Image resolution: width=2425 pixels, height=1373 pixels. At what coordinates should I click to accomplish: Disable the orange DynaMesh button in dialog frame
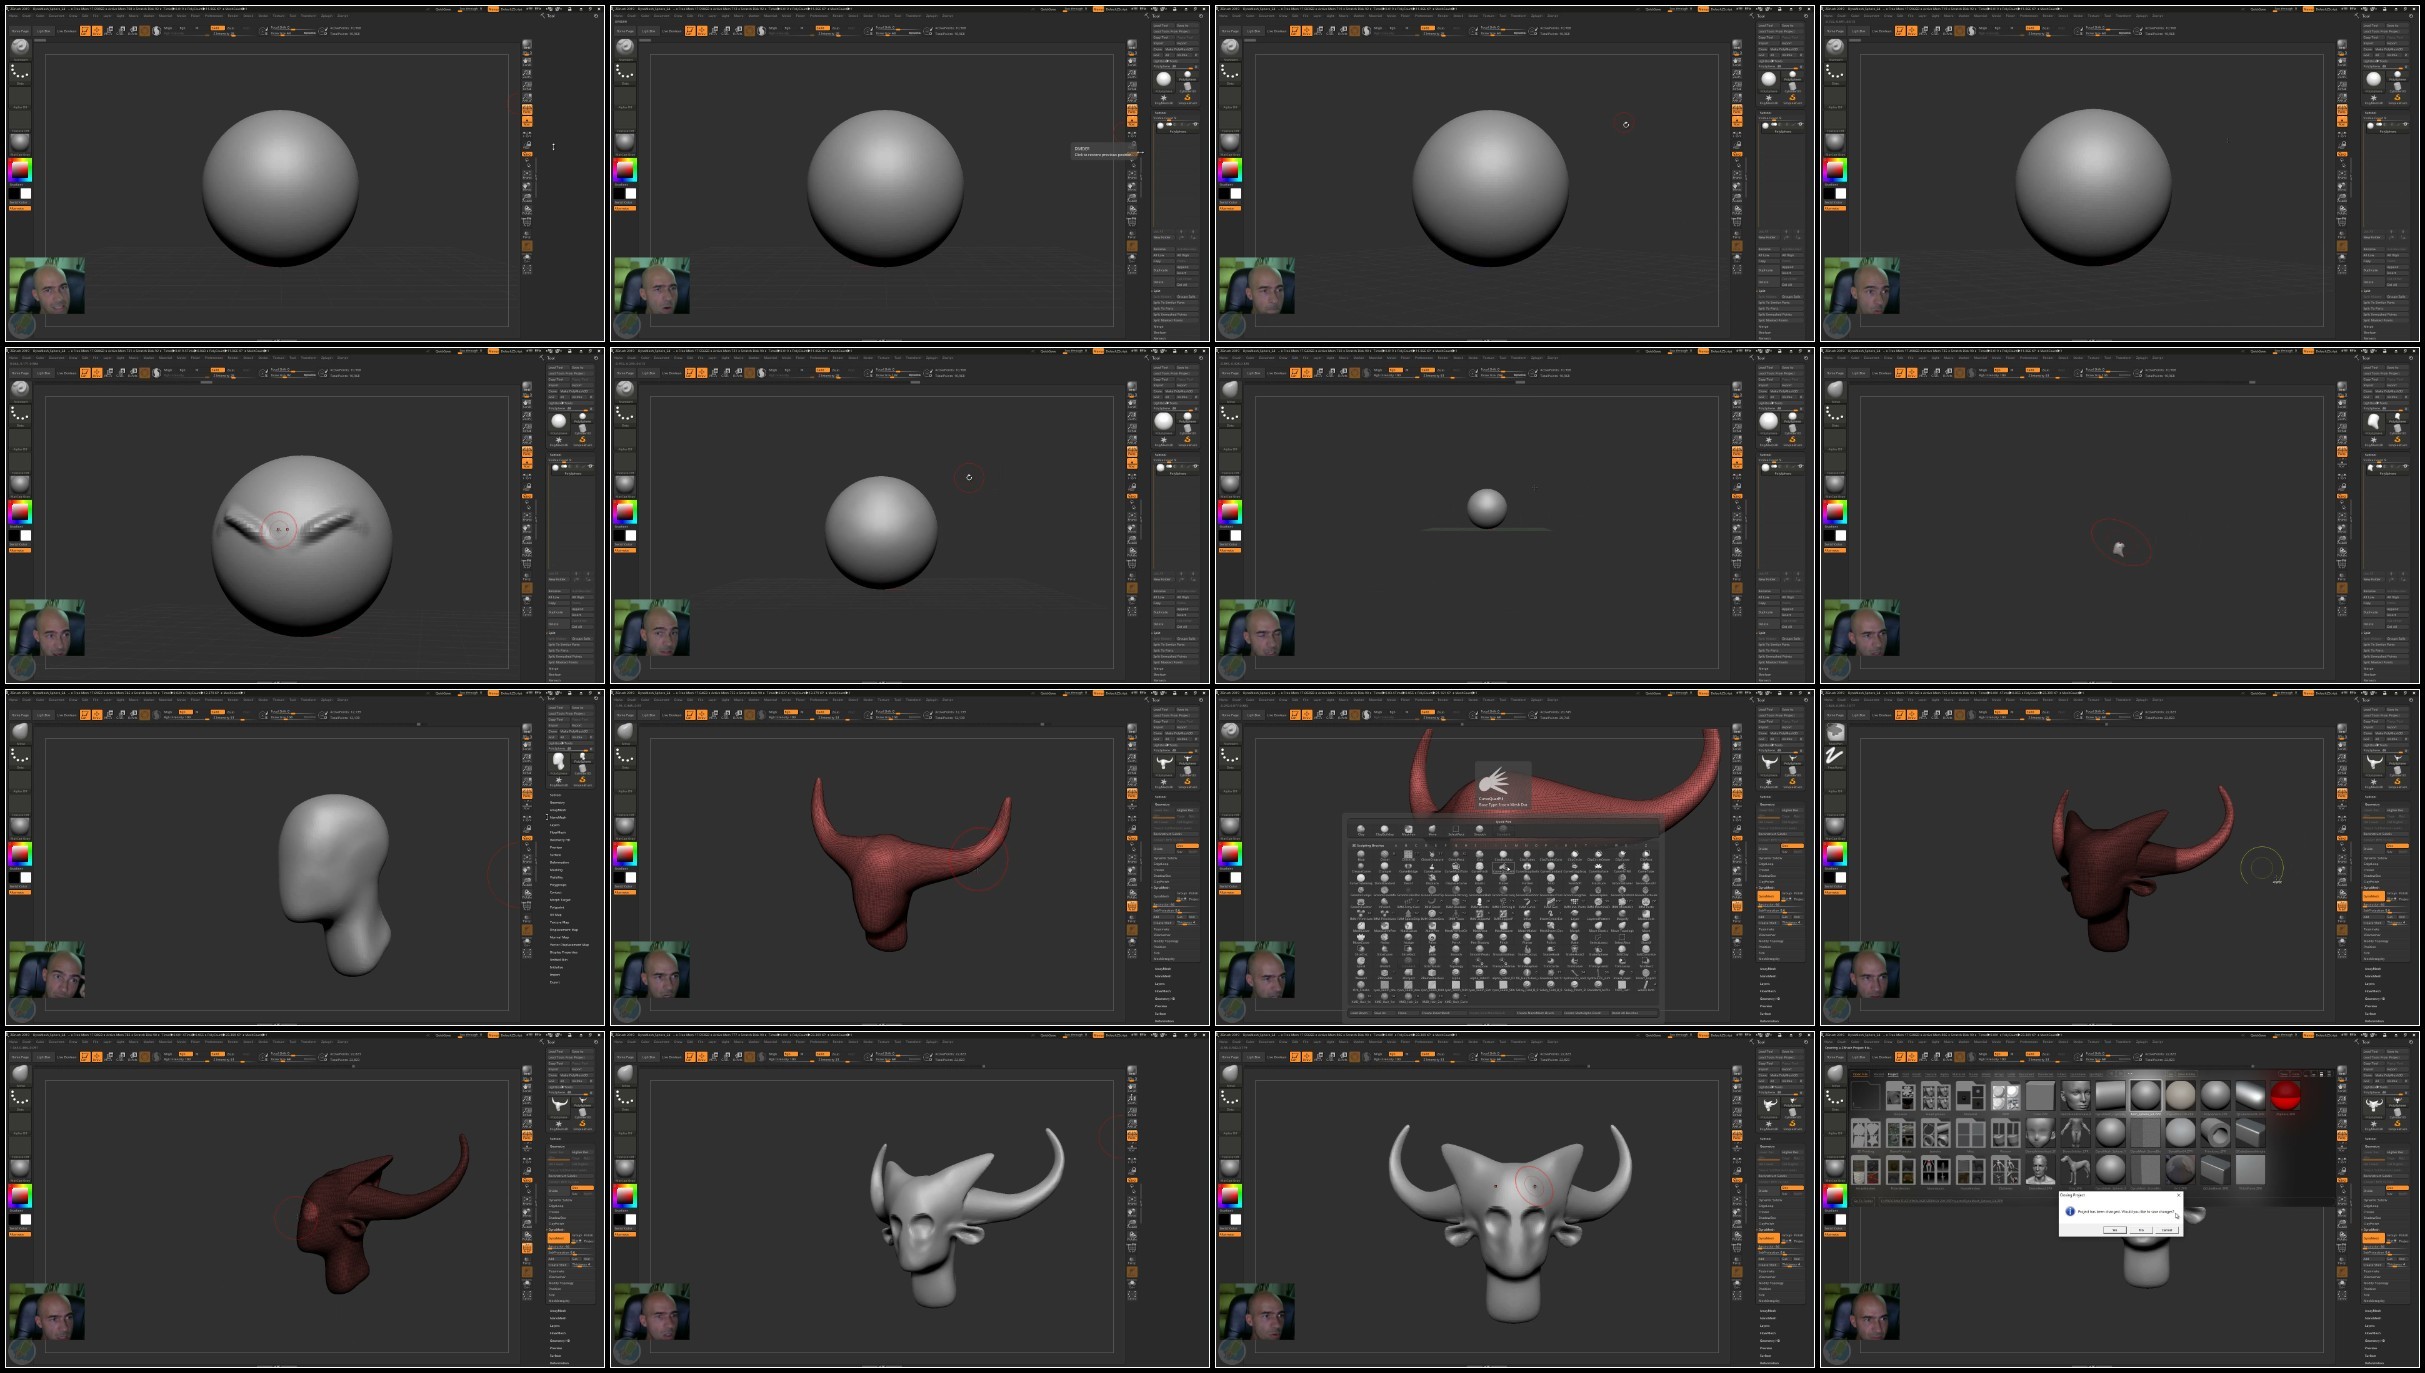tap(2374, 1238)
